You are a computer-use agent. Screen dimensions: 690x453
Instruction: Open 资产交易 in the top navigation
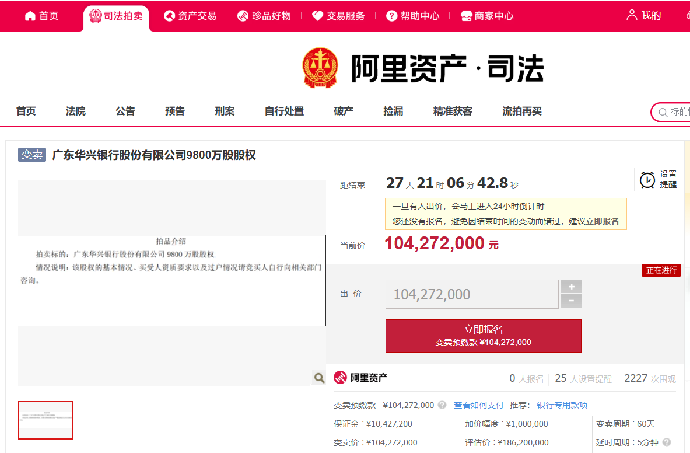pos(190,17)
